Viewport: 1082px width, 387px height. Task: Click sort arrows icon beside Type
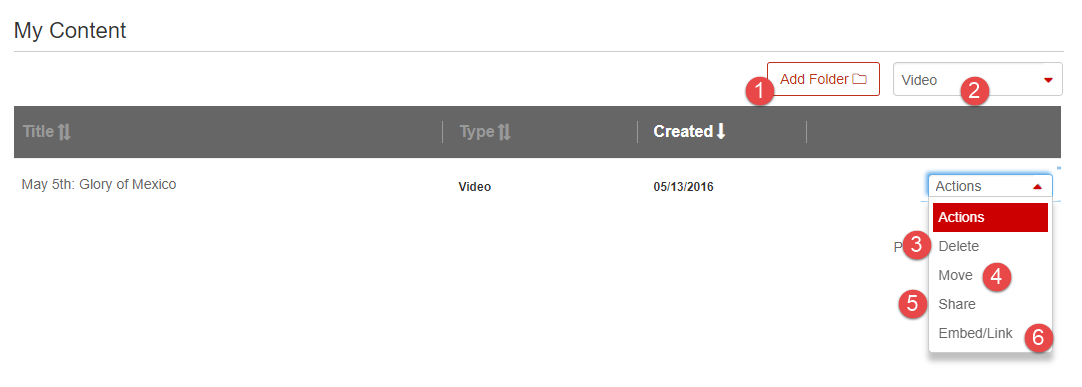tap(504, 131)
